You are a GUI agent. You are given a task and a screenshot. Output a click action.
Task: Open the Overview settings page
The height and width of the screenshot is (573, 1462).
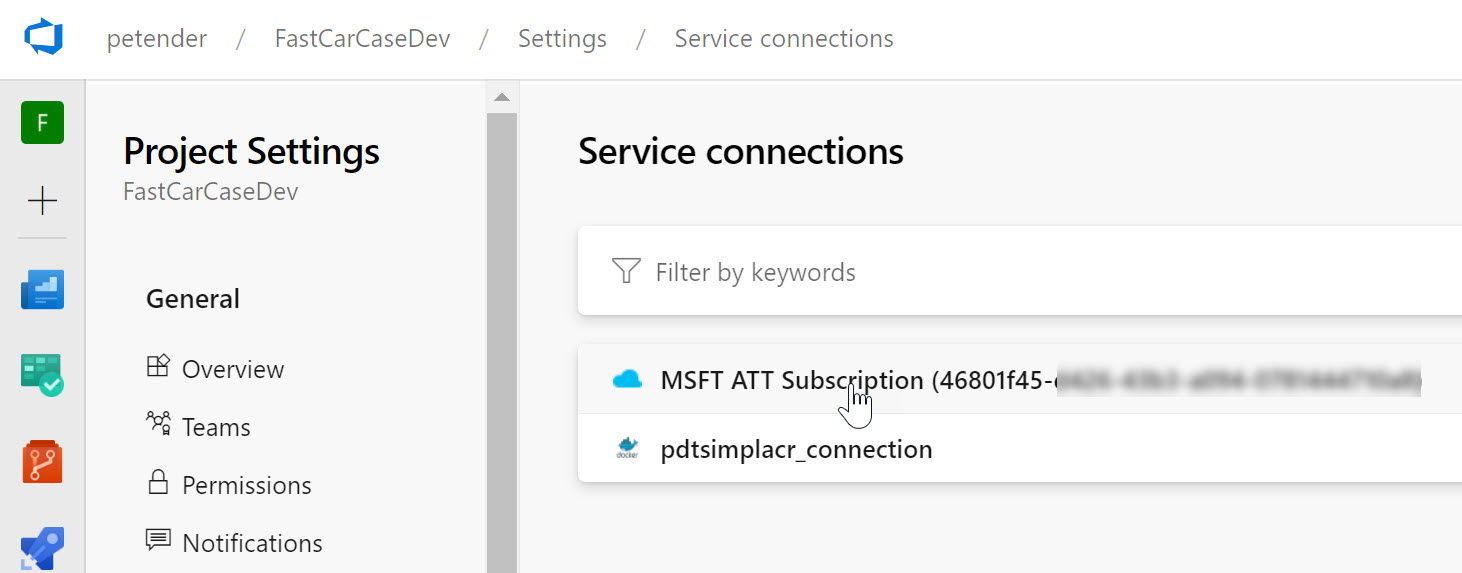[232, 369]
